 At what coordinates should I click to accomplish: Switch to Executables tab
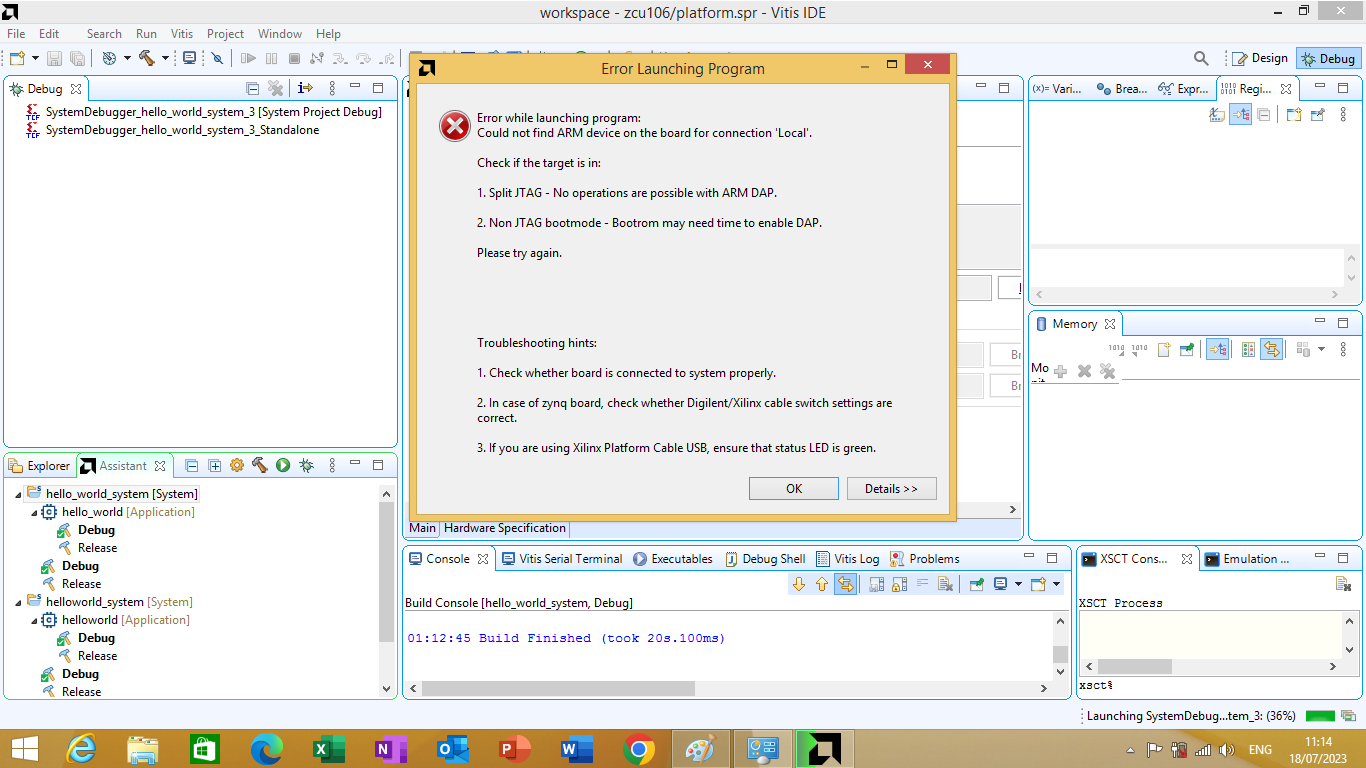[x=673, y=559]
